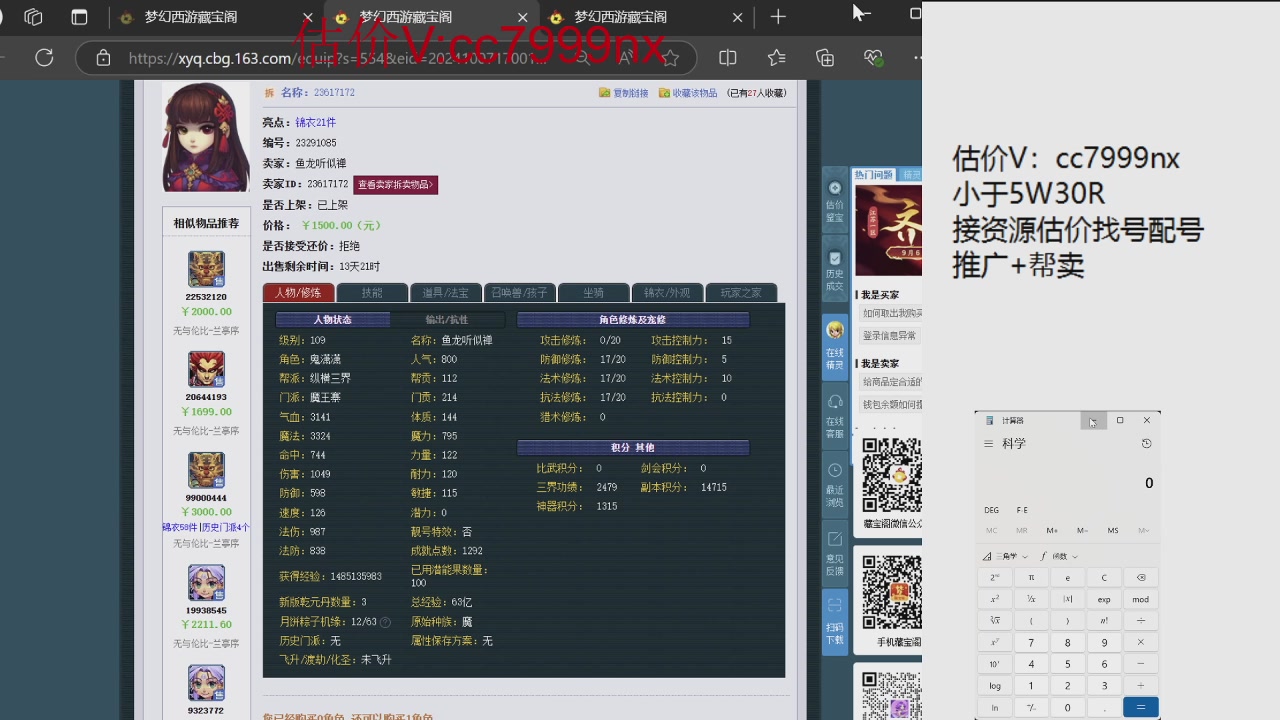Open browser collections
This screenshot has height=720, width=1280.
(x=825, y=58)
